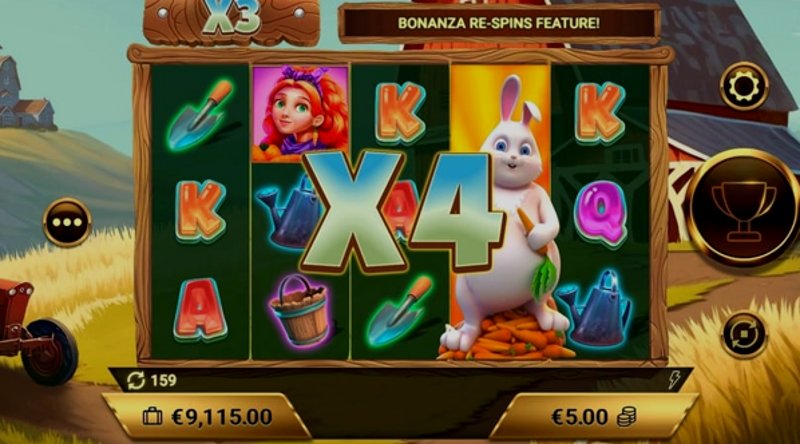The height and width of the screenshot is (444, 800).
Task: Click the wooden bucket symbol
Action: (298, 310)
